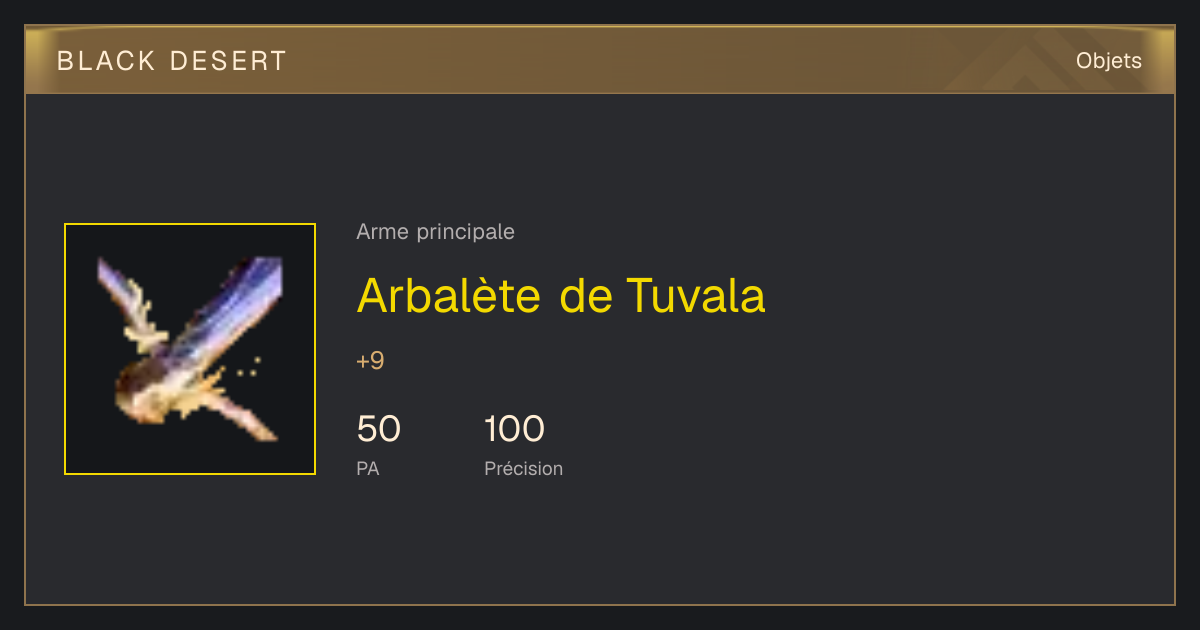The width and height of the screenshot is (1200, 630).
Task: Open the Objets link in header
Action: (1108, 61)
